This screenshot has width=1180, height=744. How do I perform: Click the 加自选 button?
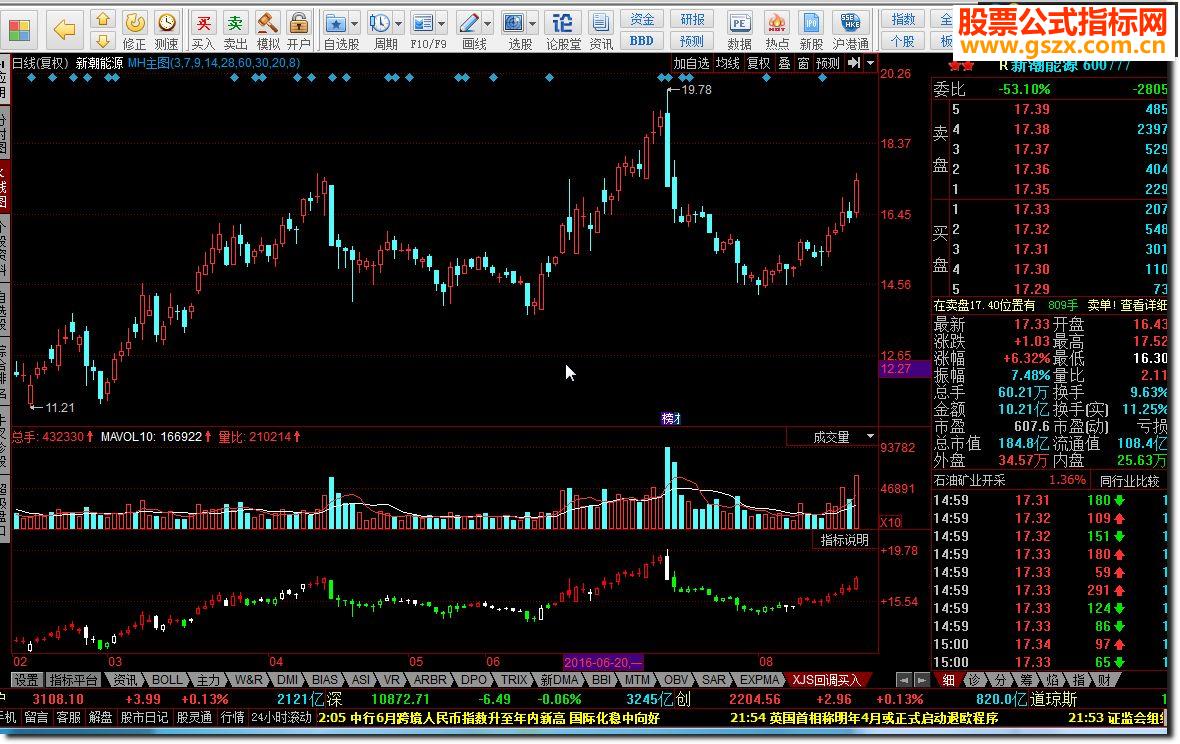coord(691,63)
